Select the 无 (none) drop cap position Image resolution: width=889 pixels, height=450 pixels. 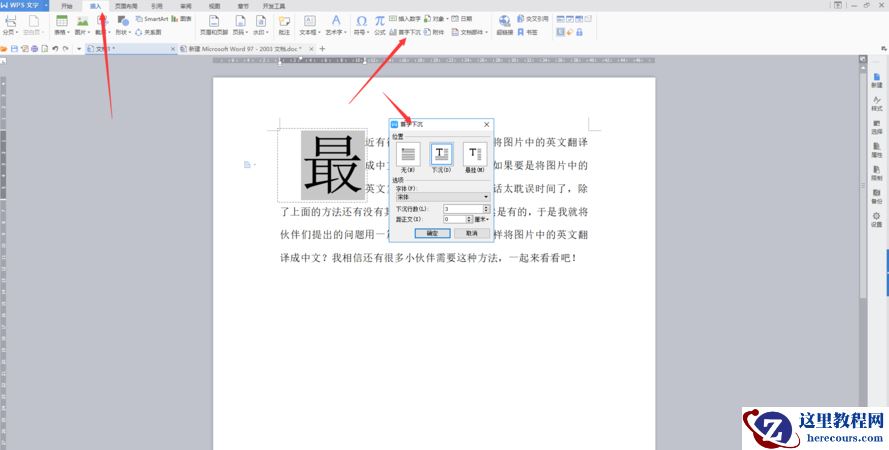pyautogui.click(x=407, y=156)
